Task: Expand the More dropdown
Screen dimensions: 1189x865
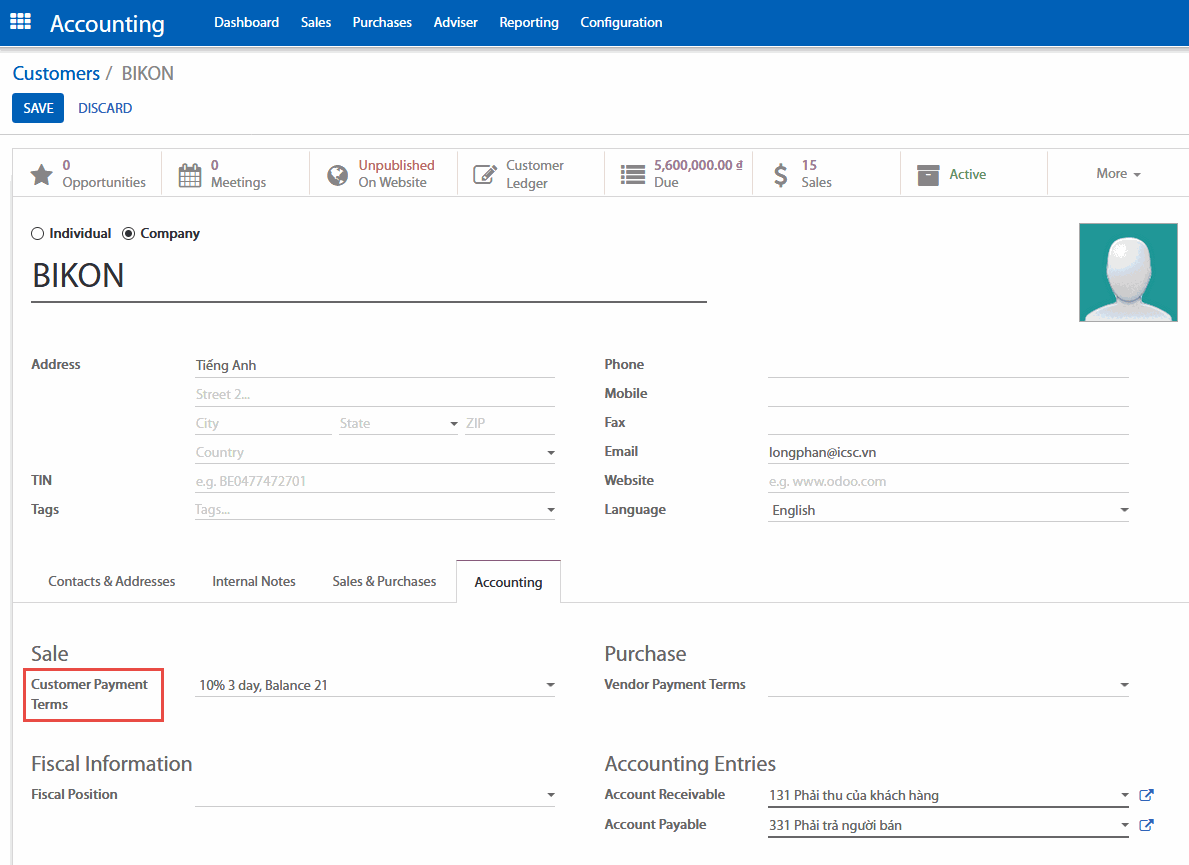Action: (x=1118, y=174)
